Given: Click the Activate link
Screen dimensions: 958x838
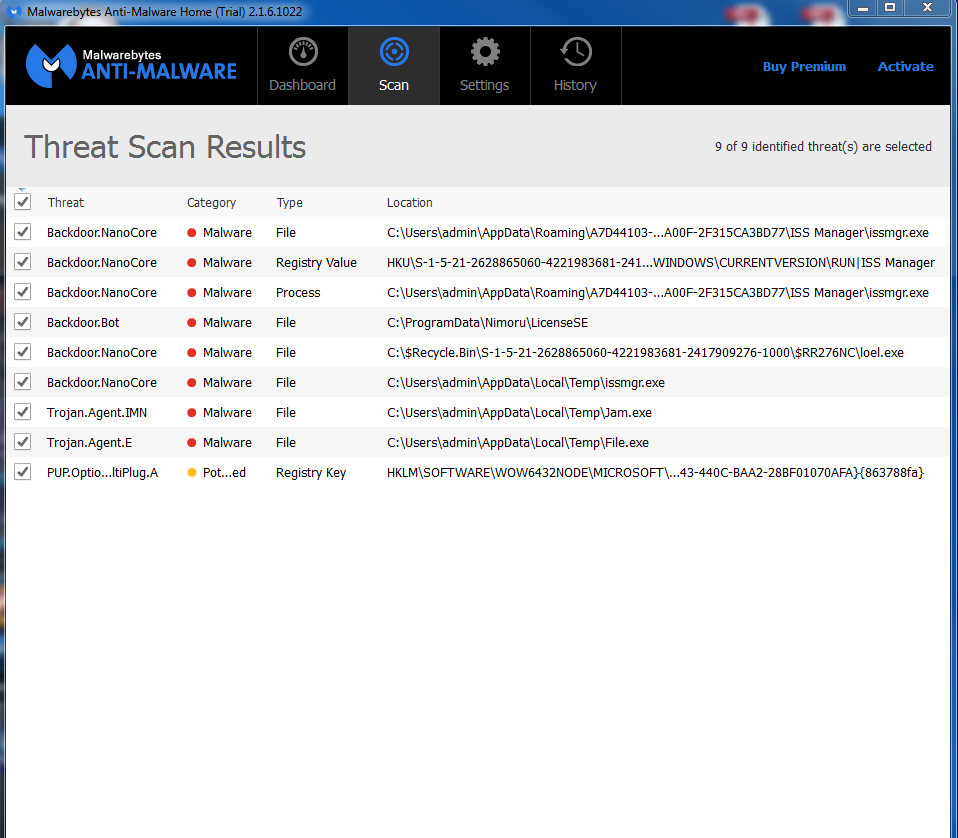Looking at the screenshot, I should click(905, 67).
